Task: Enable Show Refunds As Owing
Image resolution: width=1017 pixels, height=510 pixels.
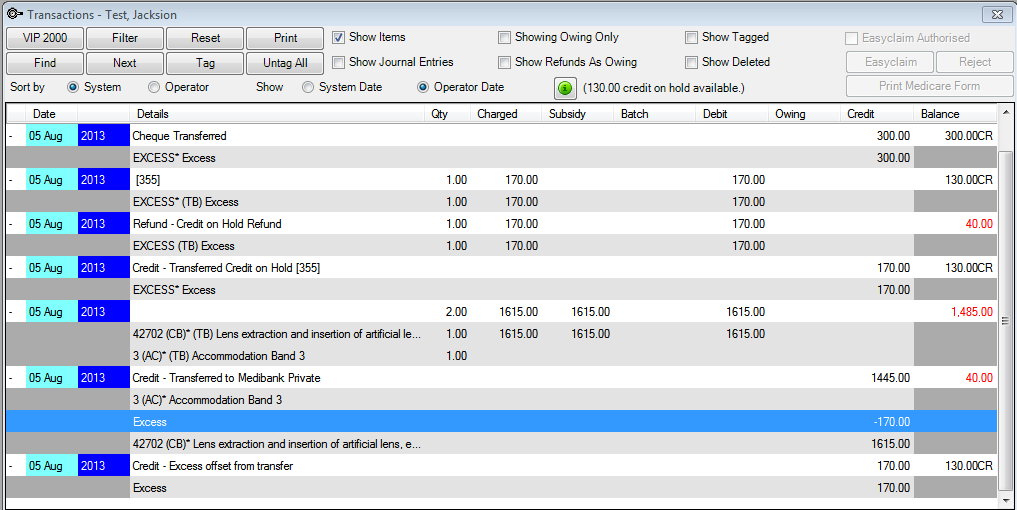Action: [504, 62]
